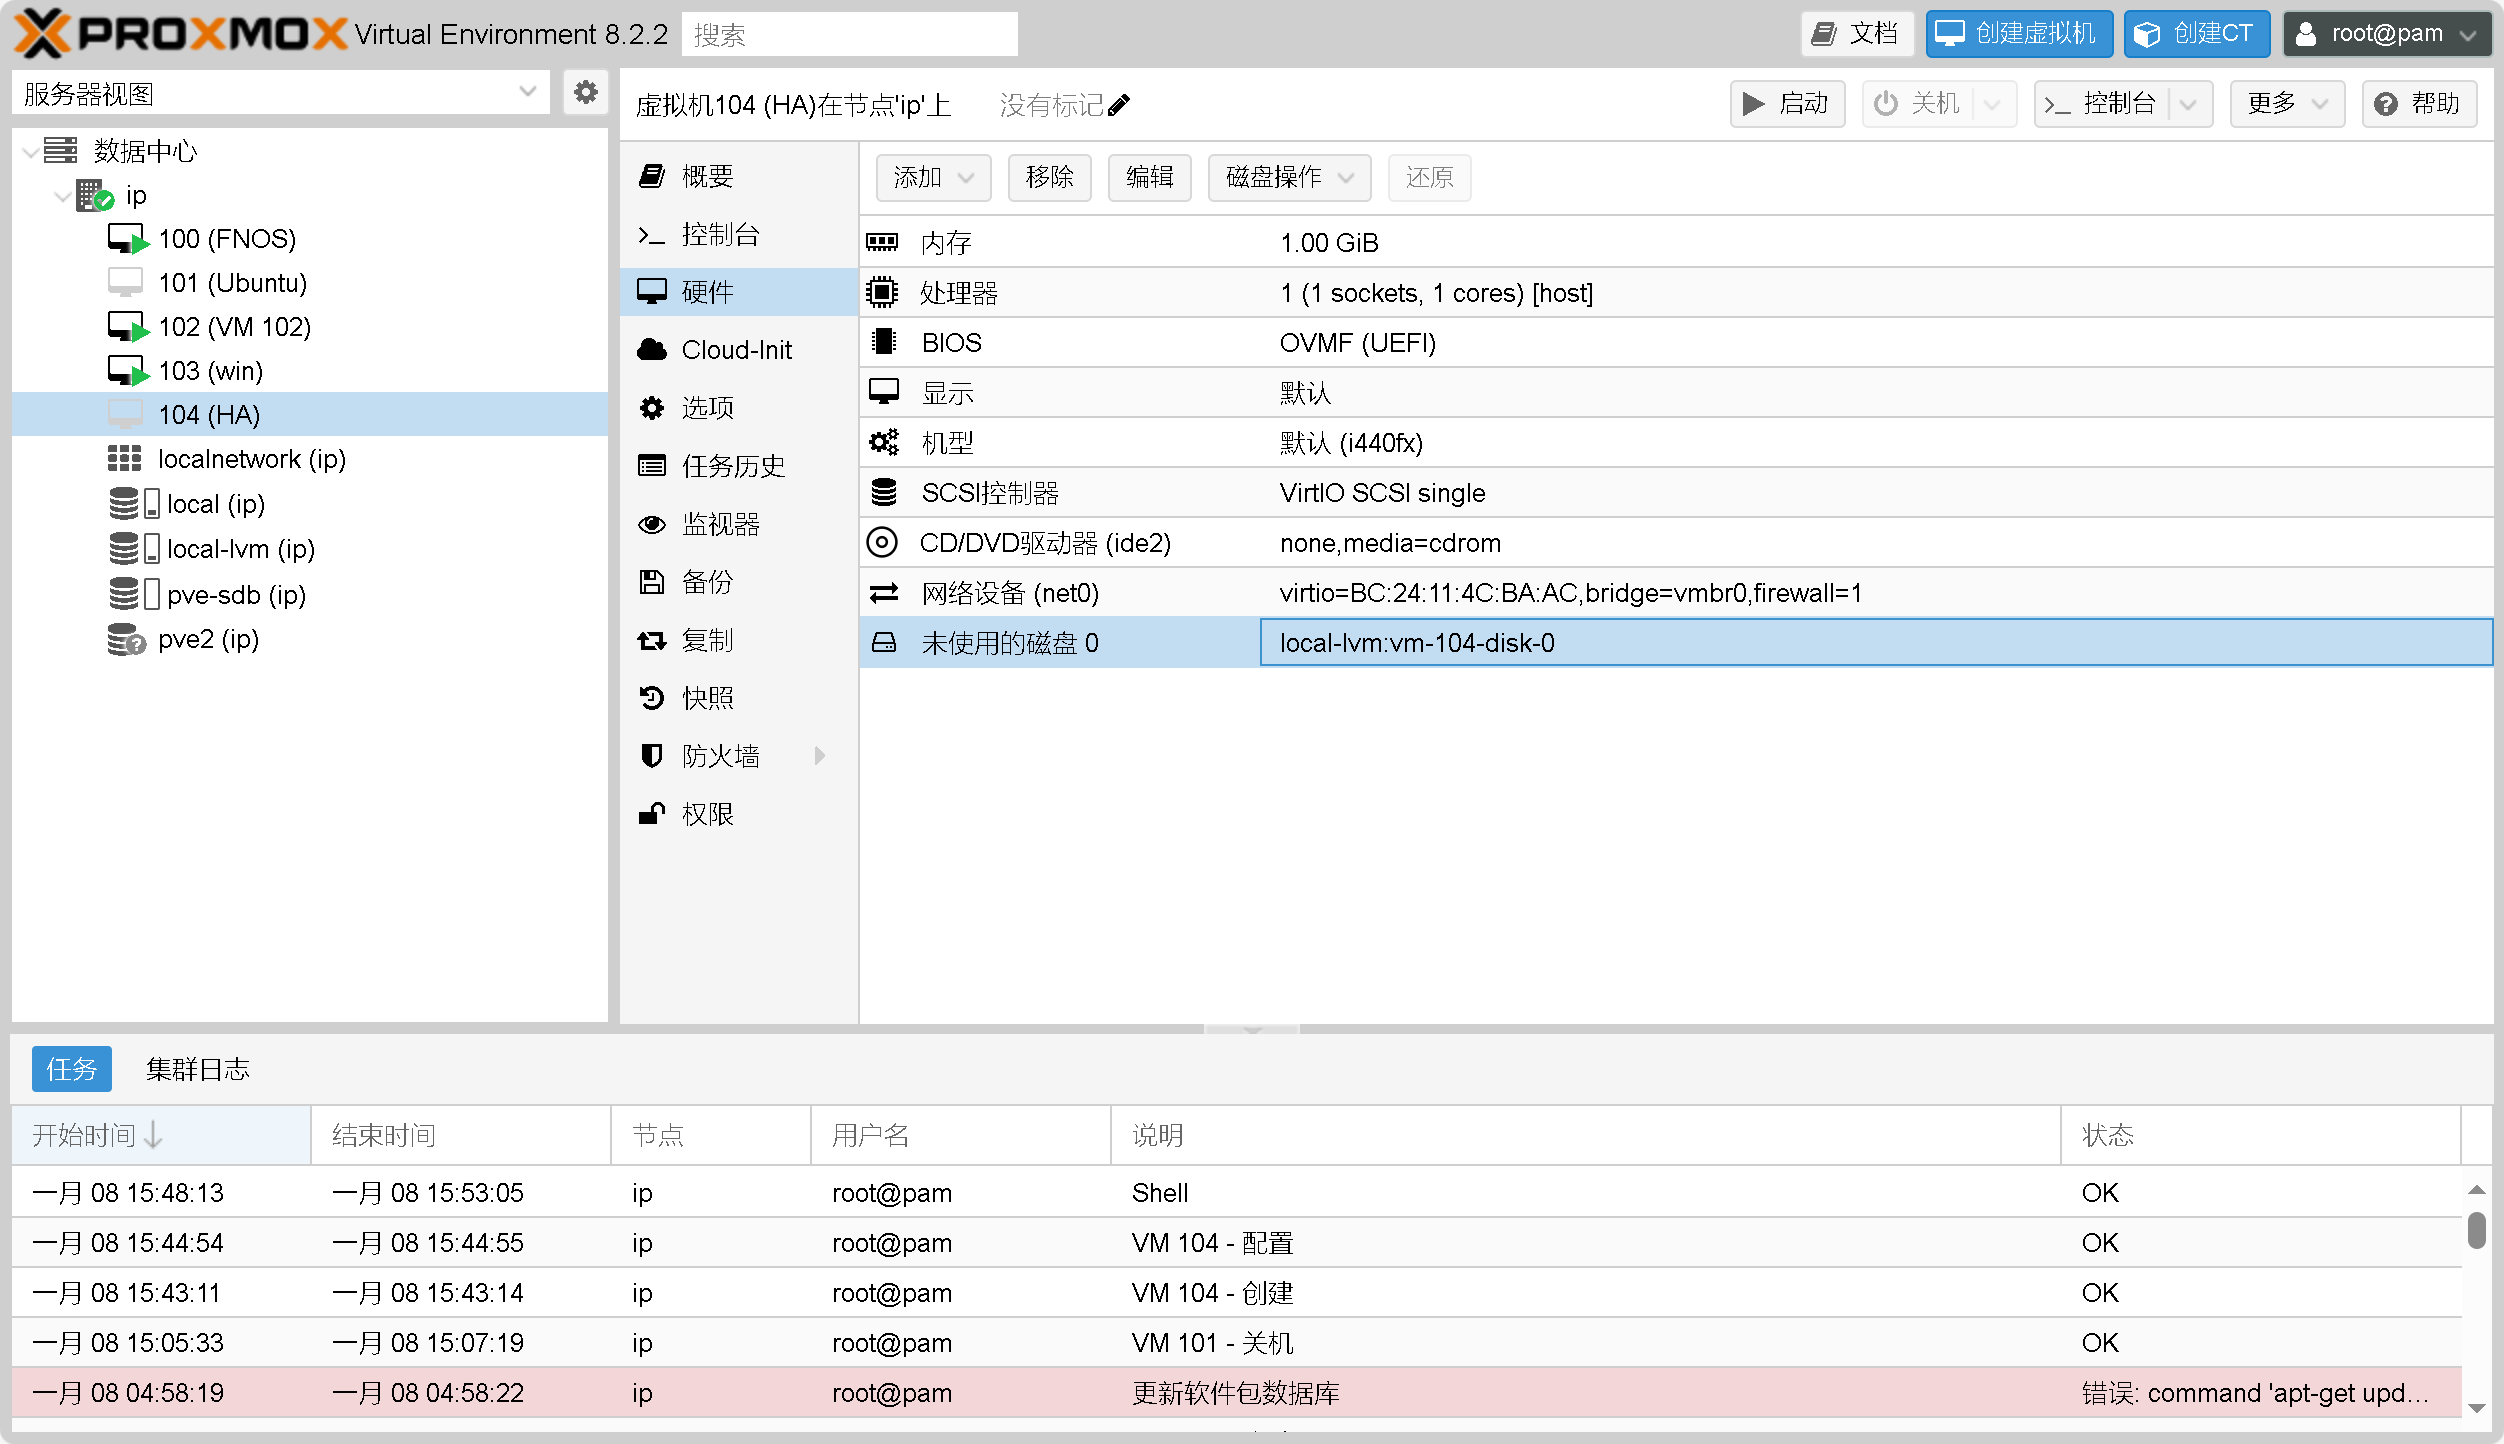The width and height of the screenshot is (2504, 1444).
Task: Click the network device arrows icon
Action: 883,593
